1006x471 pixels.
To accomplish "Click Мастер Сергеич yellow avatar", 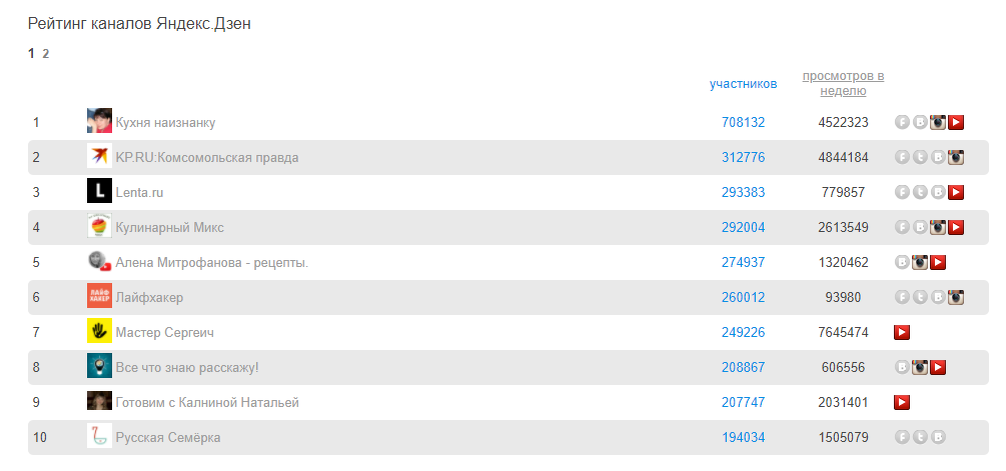I will [x=99, y=332].
